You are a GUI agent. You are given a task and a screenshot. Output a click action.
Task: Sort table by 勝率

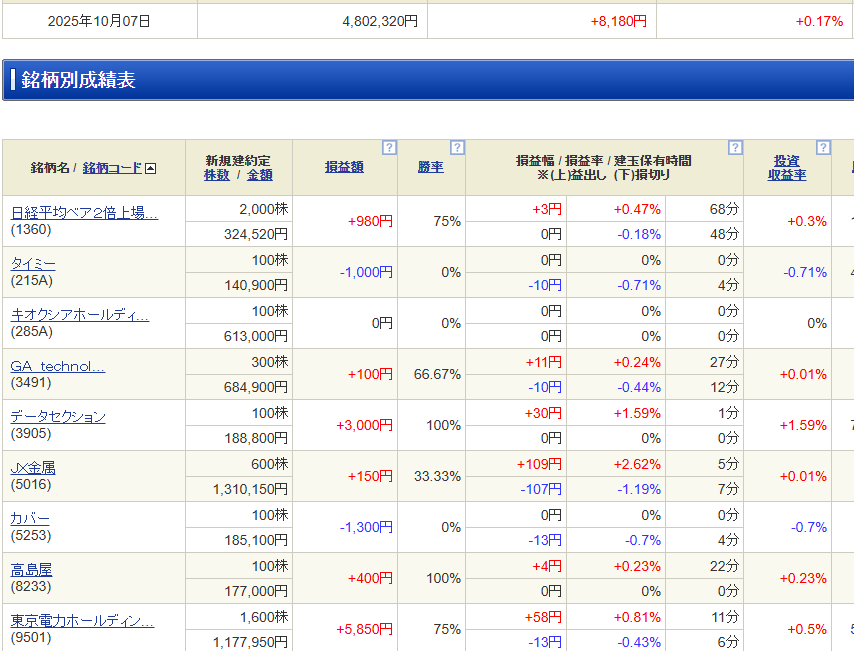tap(430, 167)
